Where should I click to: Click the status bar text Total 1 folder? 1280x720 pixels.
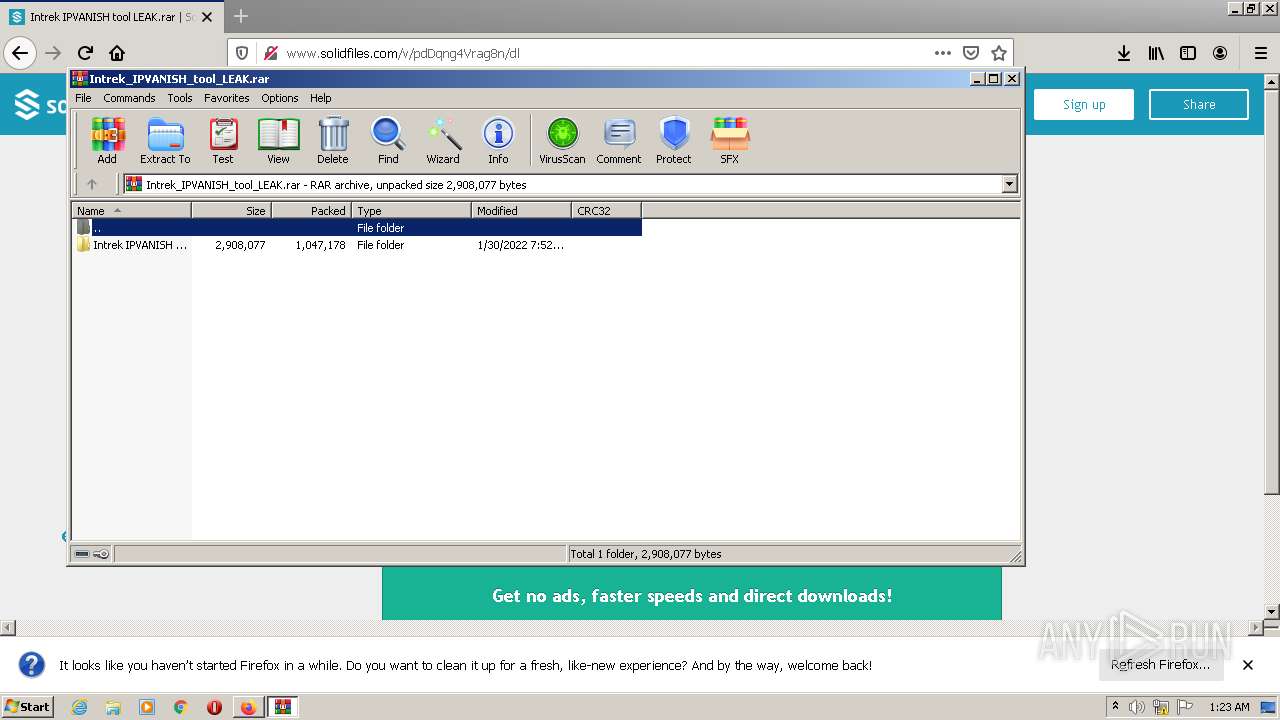[x=646, y=554]
